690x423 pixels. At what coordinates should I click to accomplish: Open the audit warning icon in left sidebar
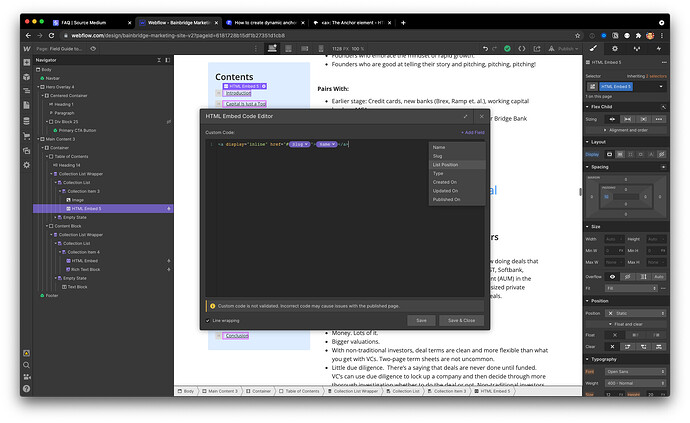tap(26, 353)
